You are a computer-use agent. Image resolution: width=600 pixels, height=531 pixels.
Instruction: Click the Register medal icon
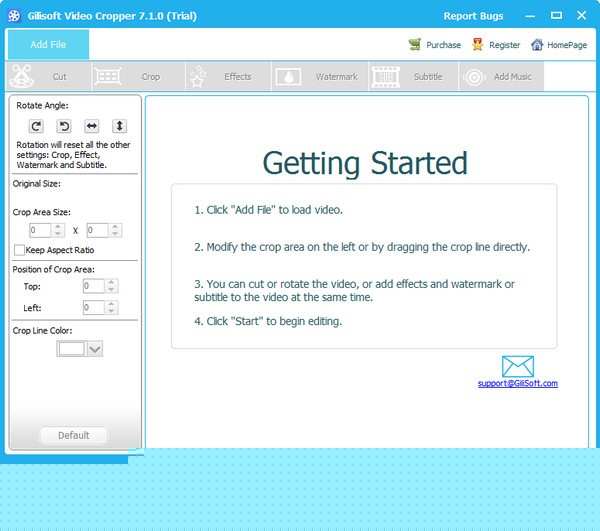point(478,45)
